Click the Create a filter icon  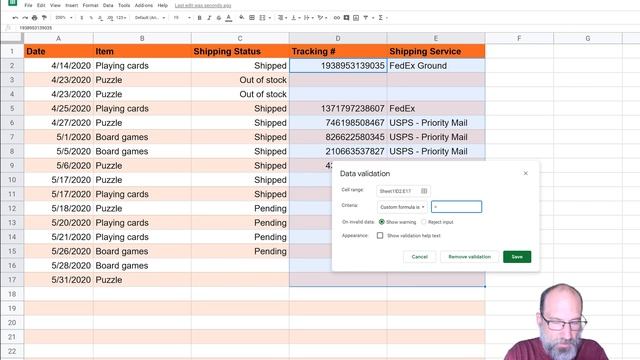click(x=366, y=18)
